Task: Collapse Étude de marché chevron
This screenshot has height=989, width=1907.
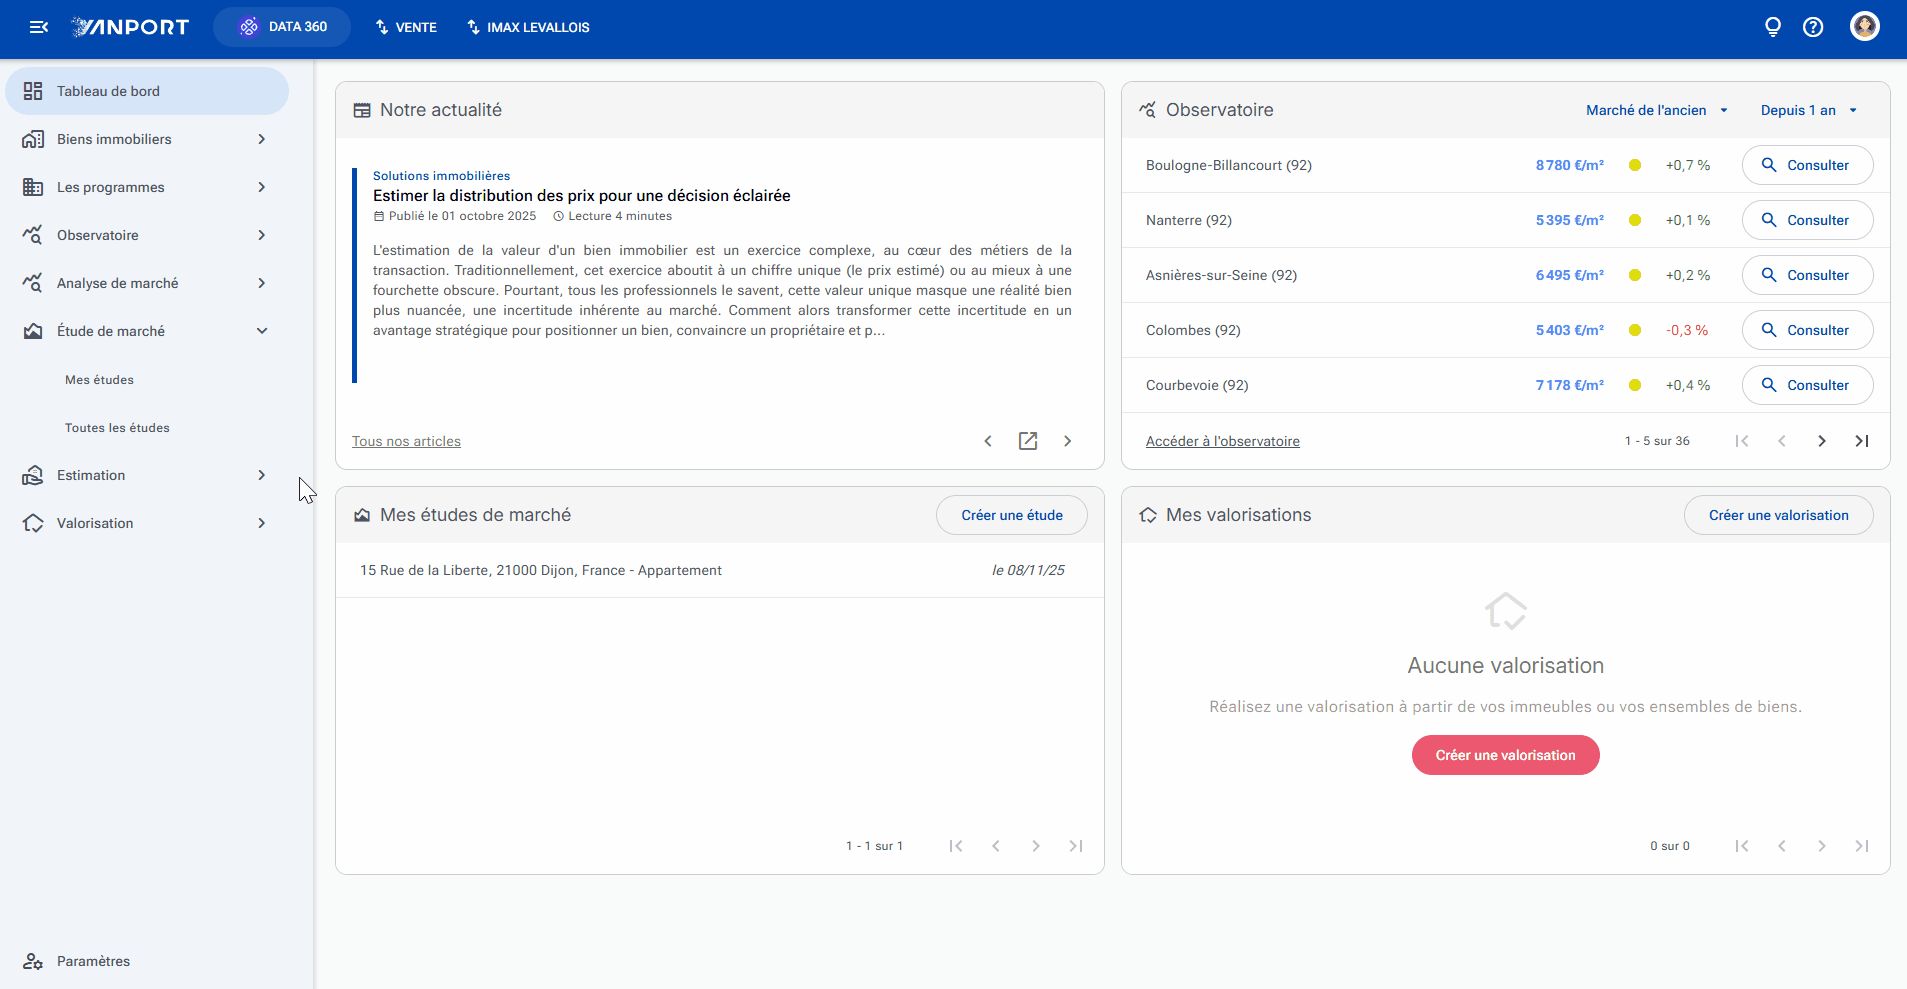Action: (x=262, y=331)
